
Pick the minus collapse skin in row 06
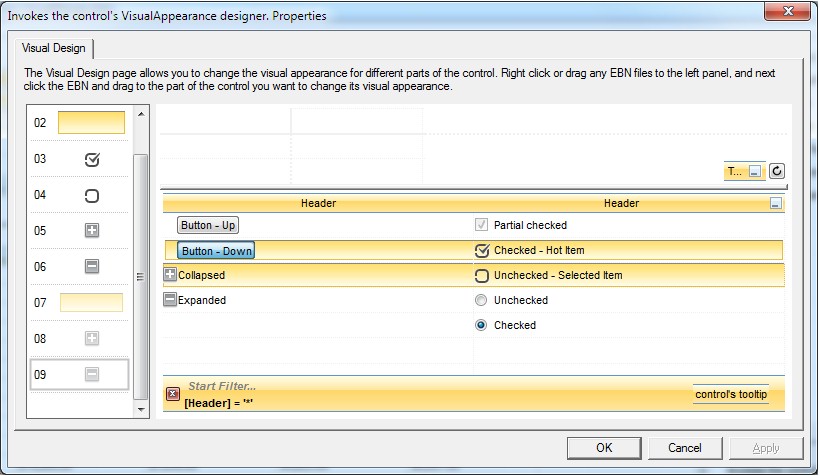pos(92,267)
